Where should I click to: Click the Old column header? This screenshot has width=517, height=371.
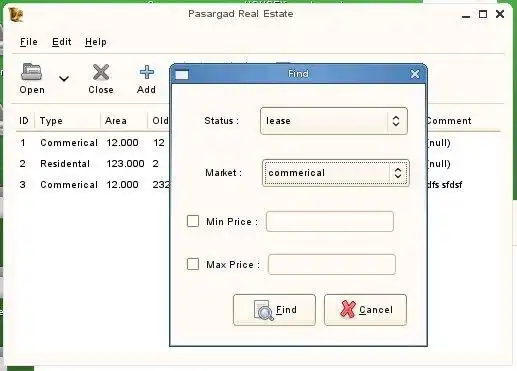point(160,121)
